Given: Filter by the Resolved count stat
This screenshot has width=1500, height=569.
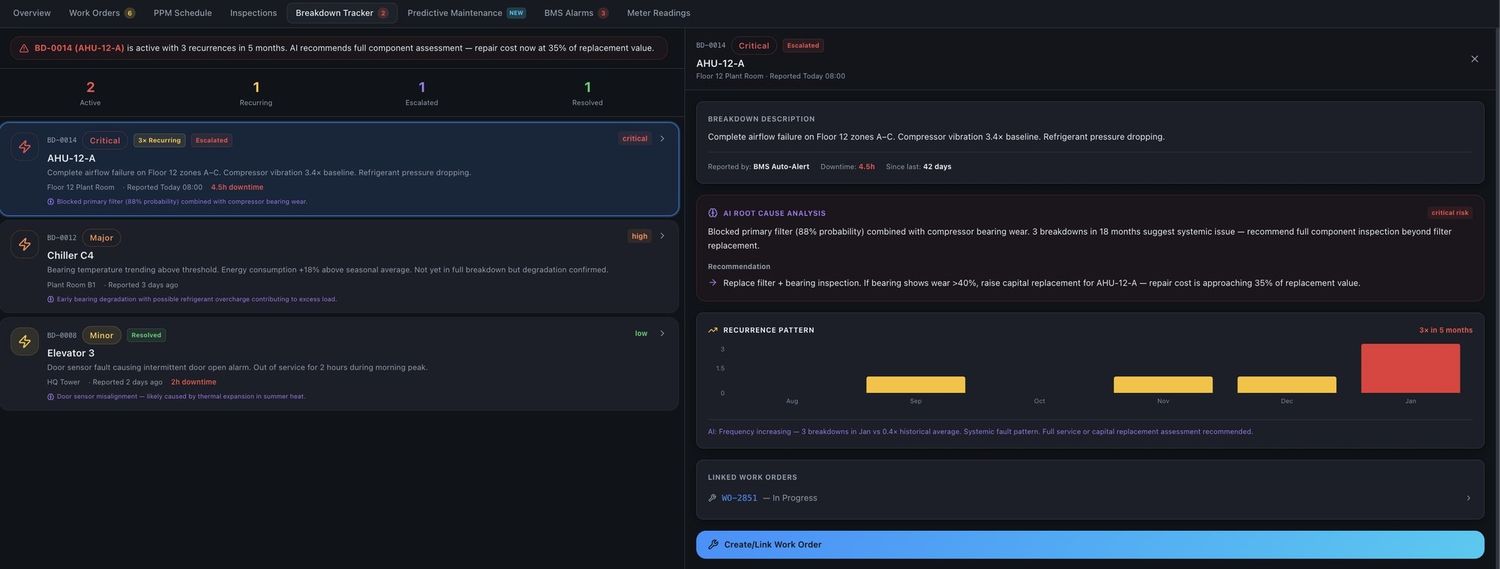Looking at the screenshot, I should pos(588,93).
